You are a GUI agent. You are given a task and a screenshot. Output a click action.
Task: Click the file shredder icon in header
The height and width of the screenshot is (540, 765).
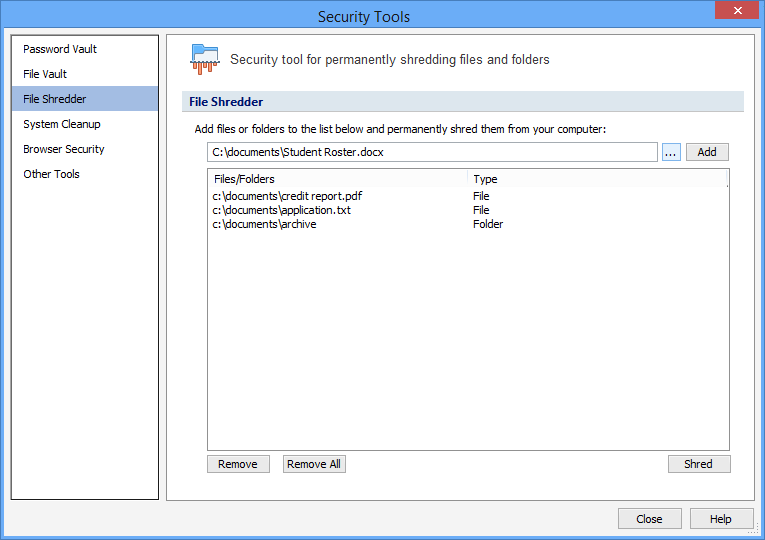coord(204,59)
